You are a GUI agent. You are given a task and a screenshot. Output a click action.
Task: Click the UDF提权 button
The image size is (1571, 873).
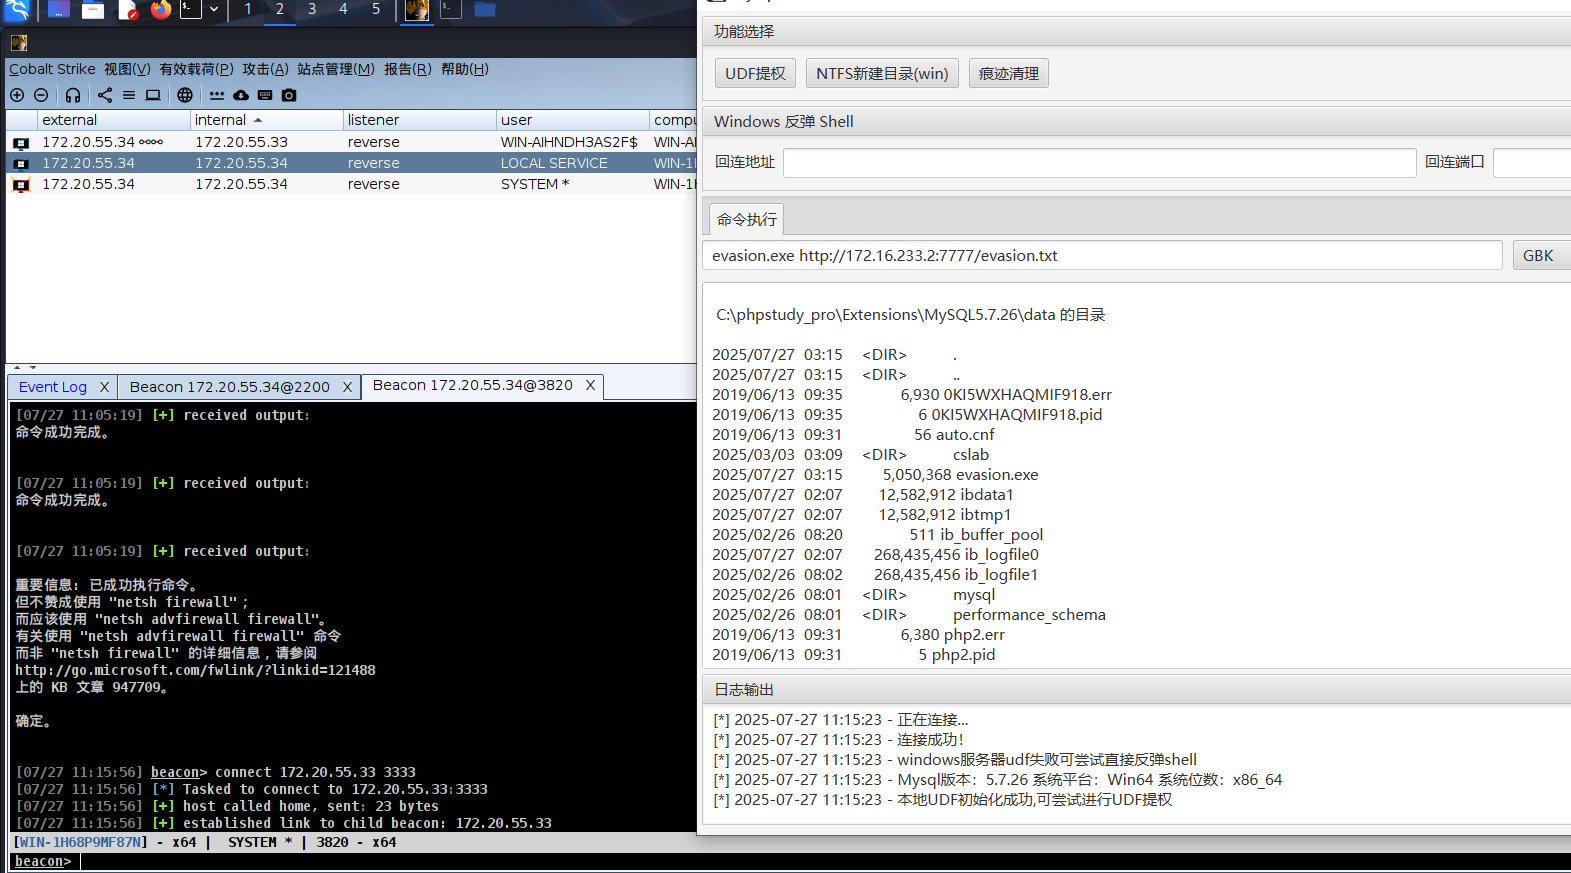pos(755,73)
